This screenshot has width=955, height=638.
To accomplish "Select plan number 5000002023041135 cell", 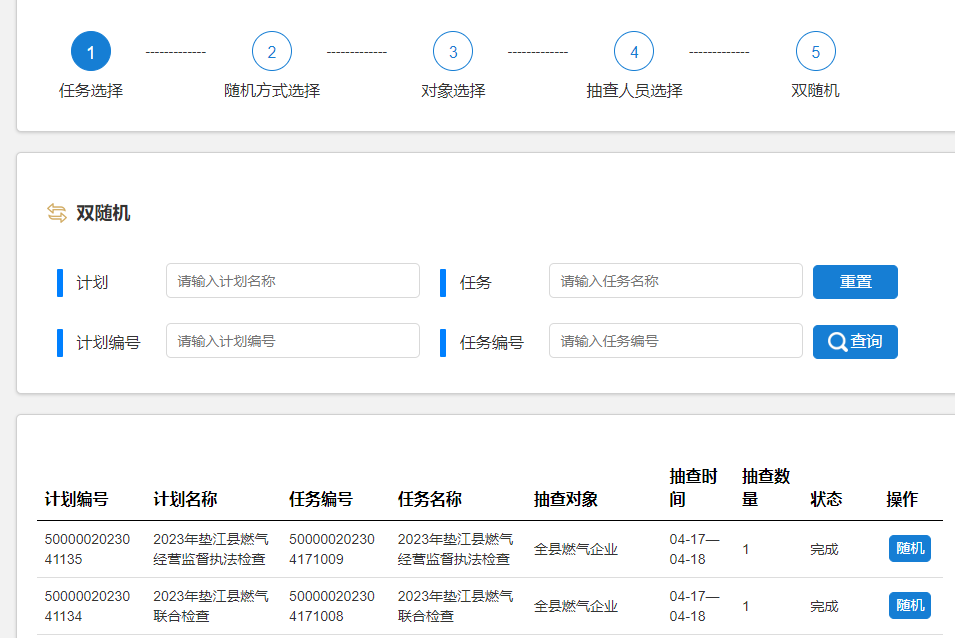I will pos(87,549).
